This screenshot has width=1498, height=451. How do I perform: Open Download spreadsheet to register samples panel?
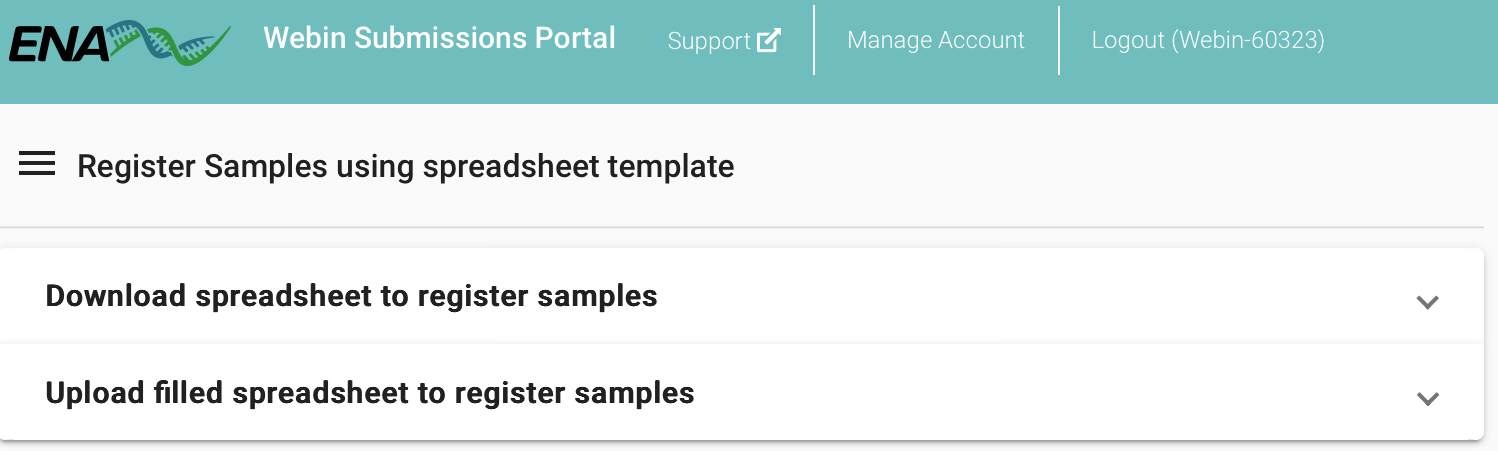tap(351, 296)
